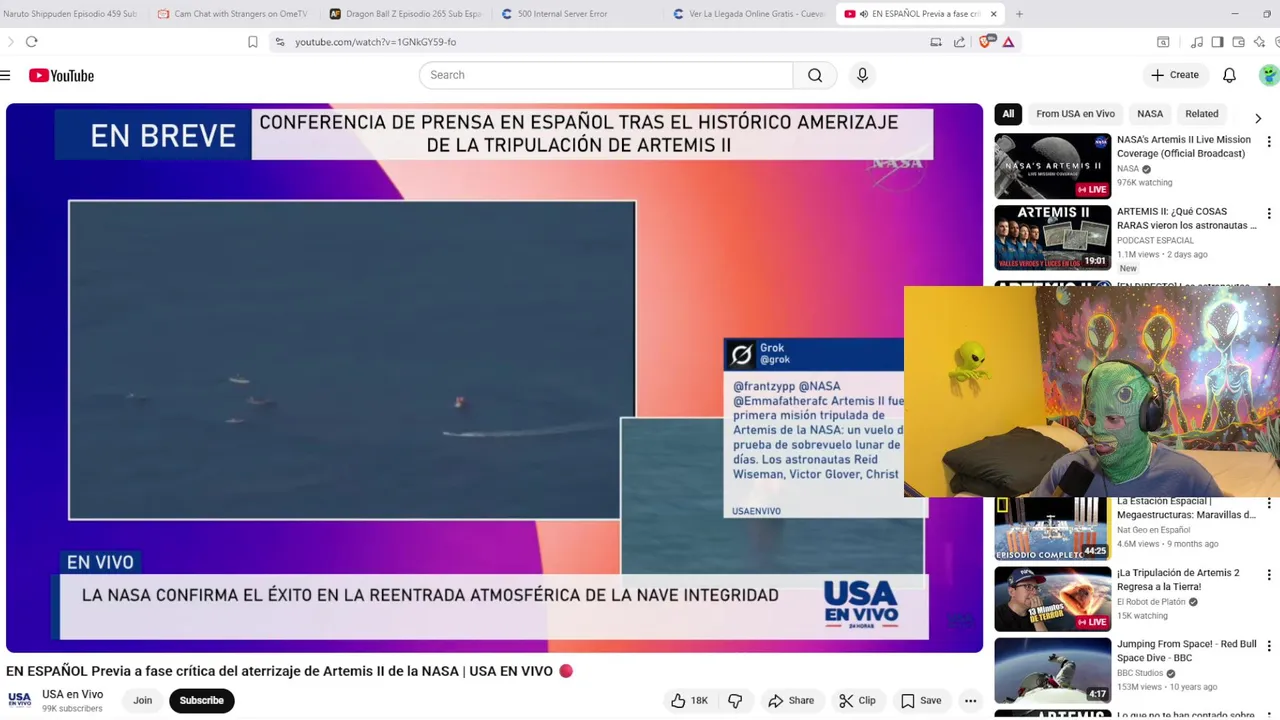The height and width of the screenshot is (720, 1280).
Task: Switch to the Dragon Ball Z Episodio 265 tab
Action: [x=405, y=14]
